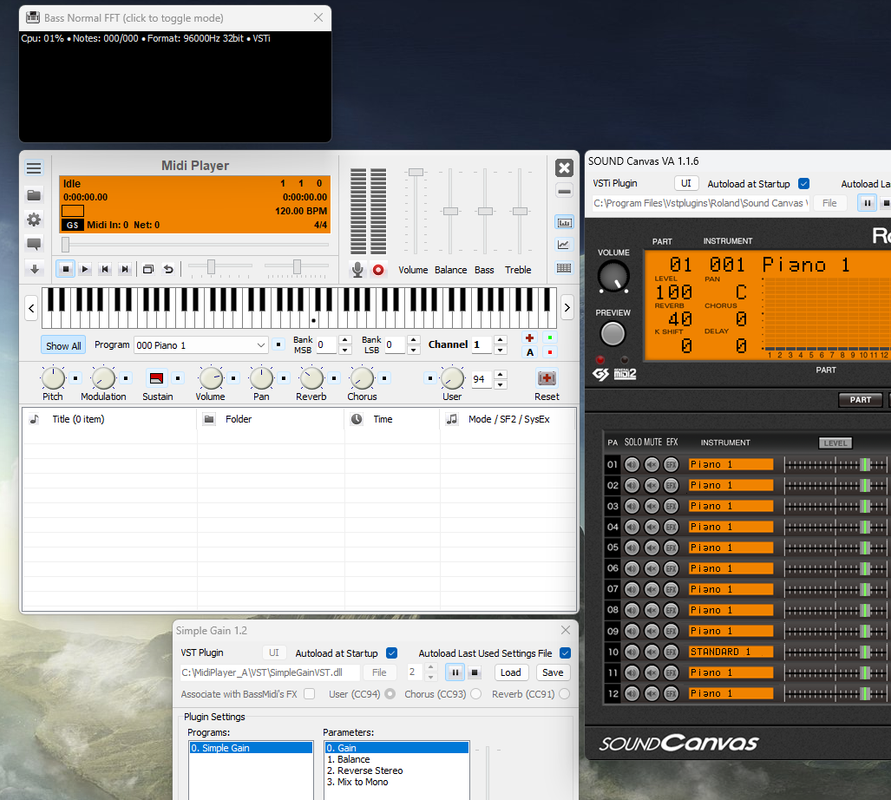
Task: Open the Program dropdown 000 Piano 1
Action: (201, 345)
